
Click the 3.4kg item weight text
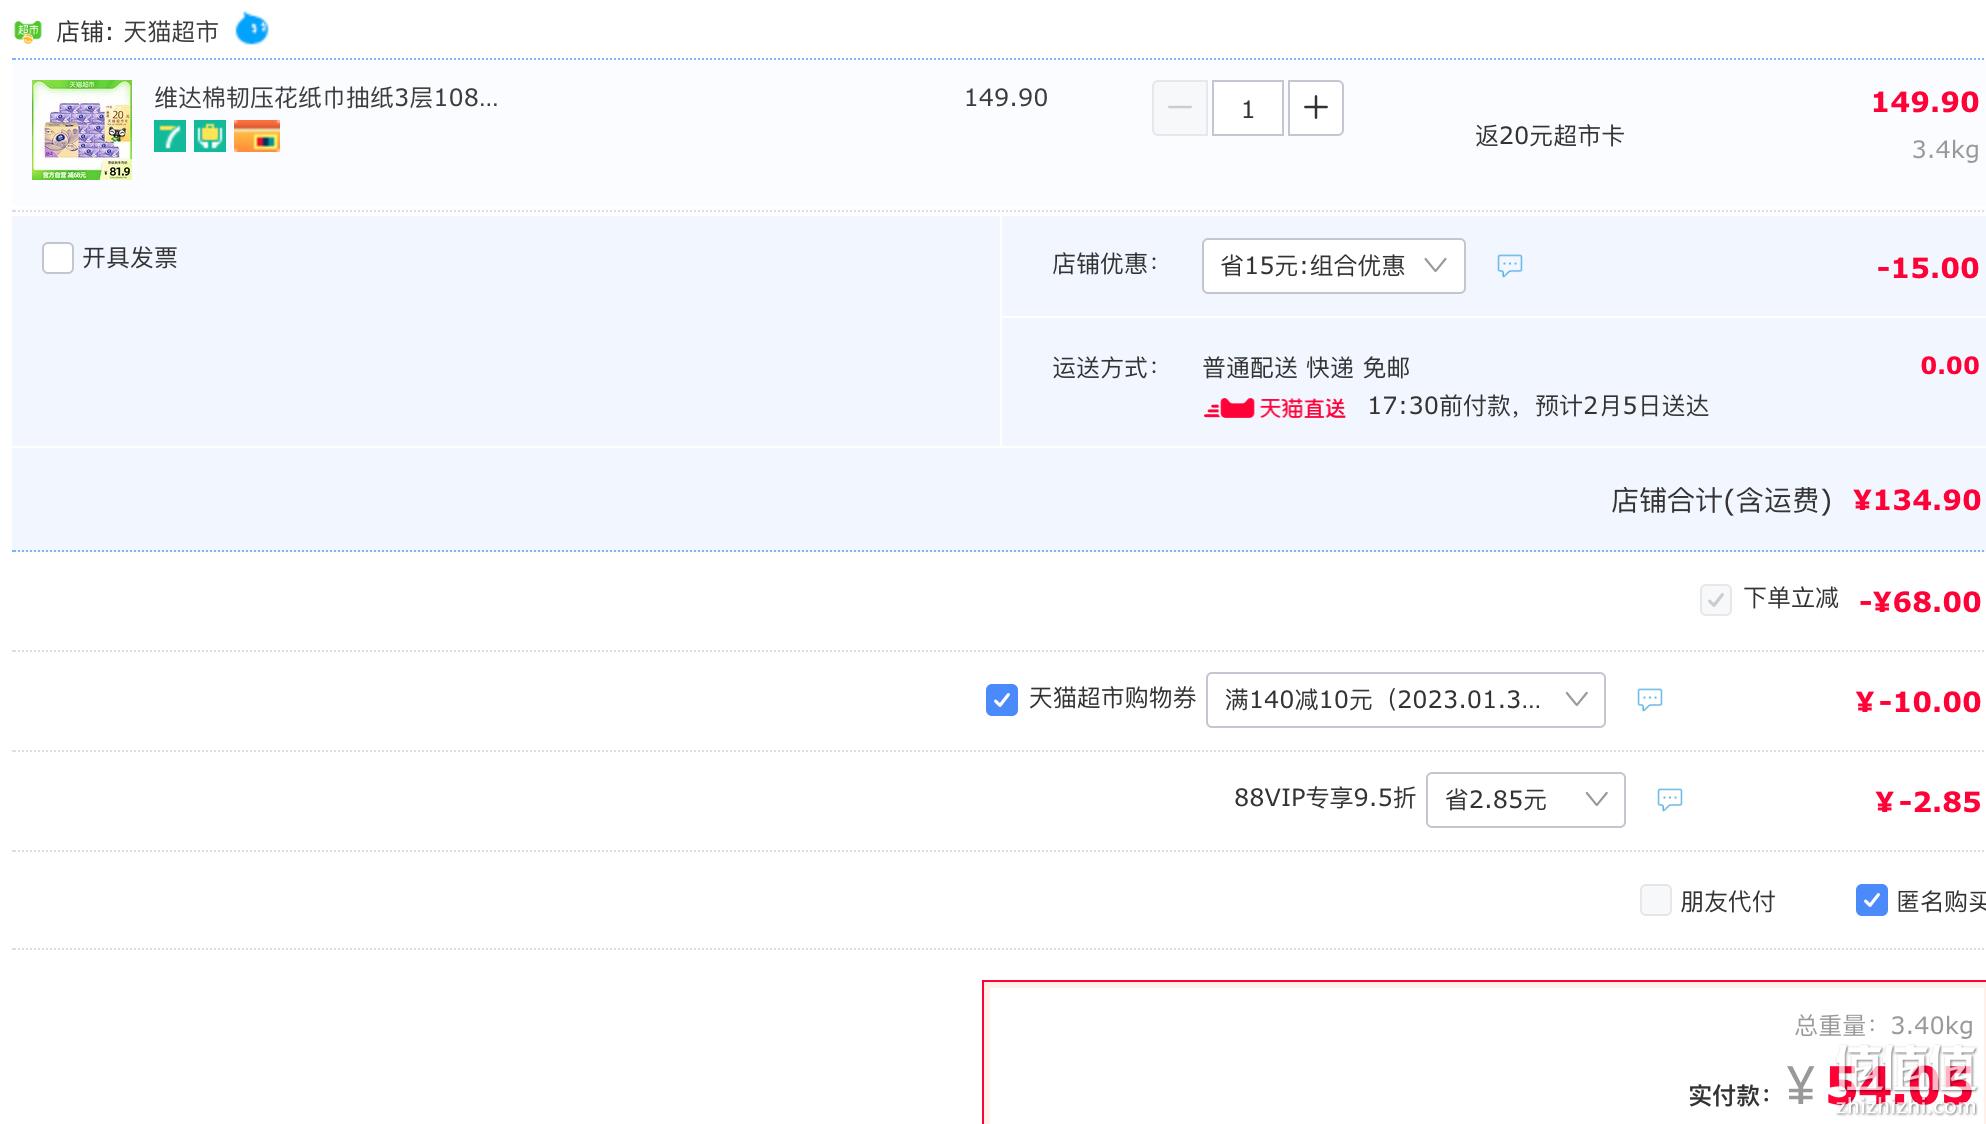pos(1945,150)
